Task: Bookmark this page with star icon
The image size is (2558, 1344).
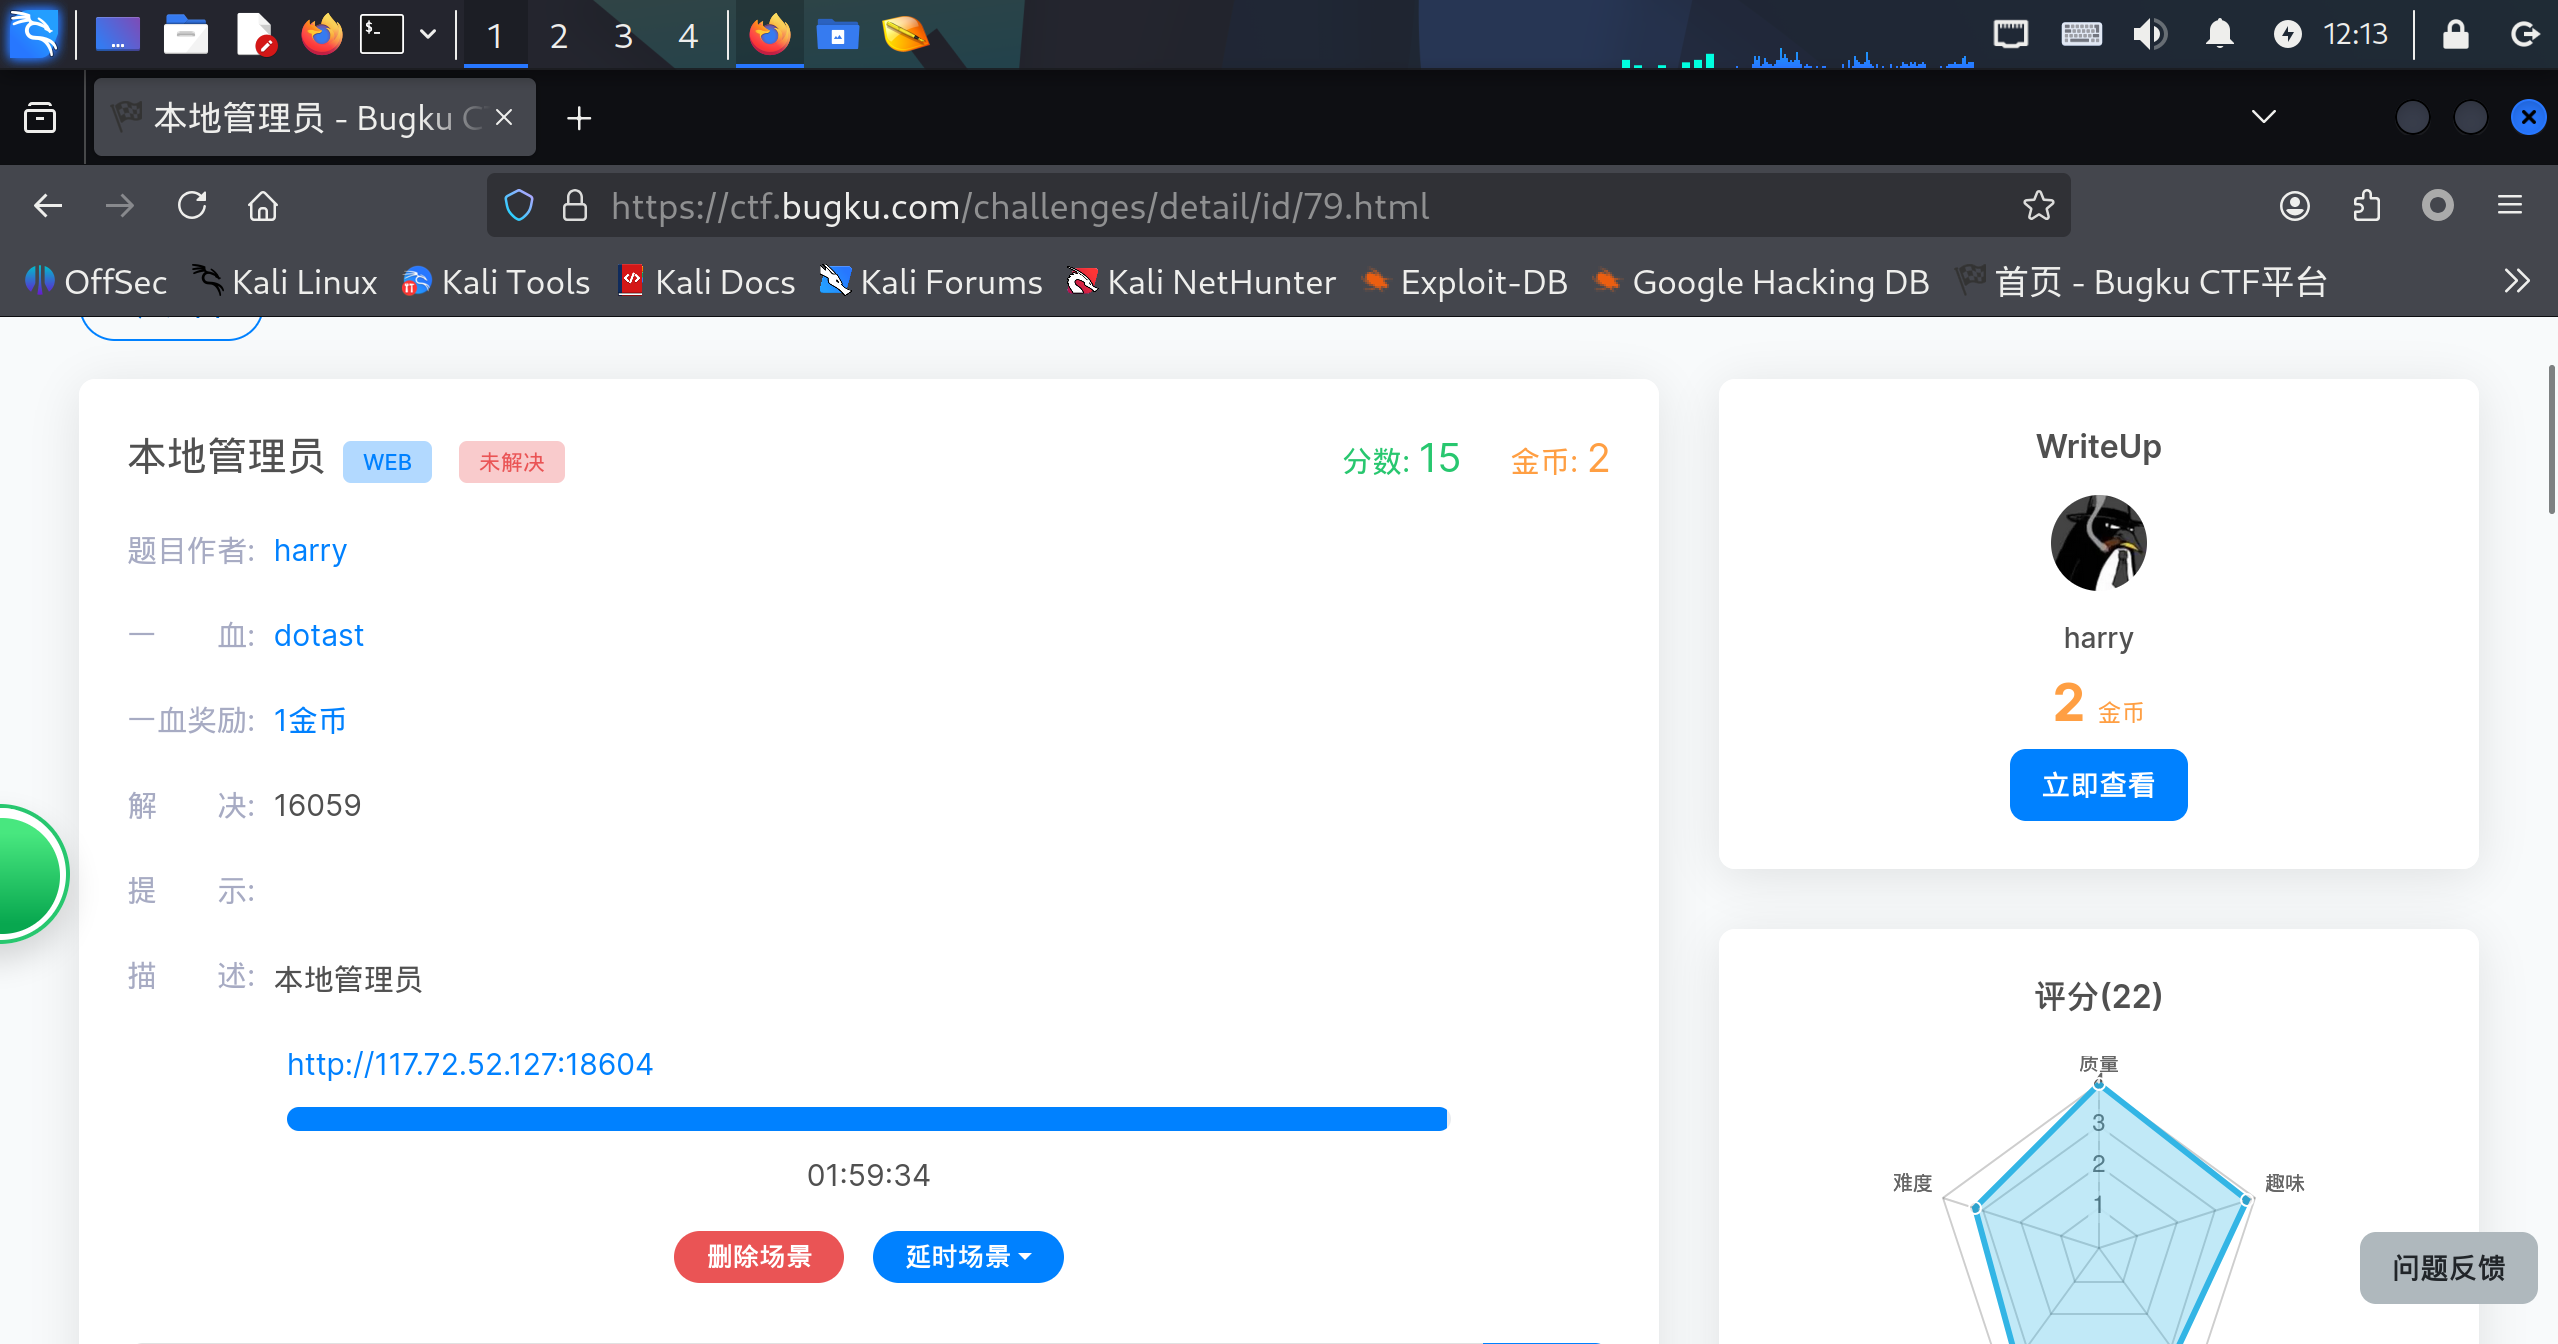Action: (2038, 206)
